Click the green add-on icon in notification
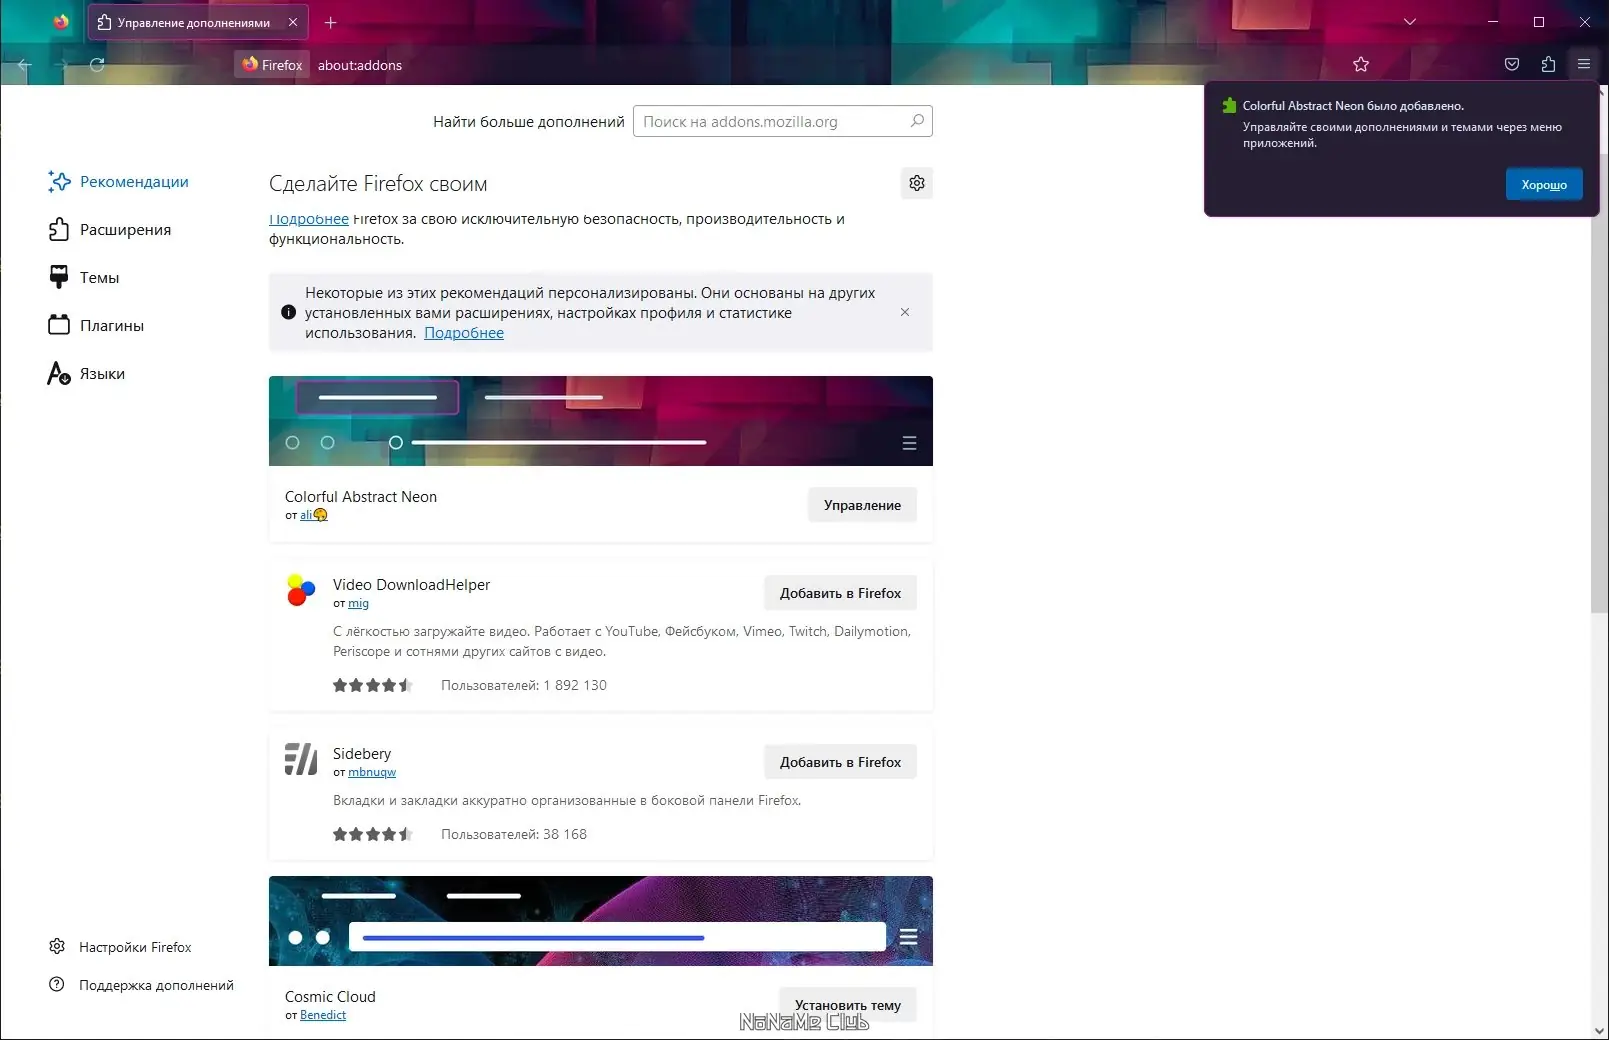The height and width of the screenshot is (1040, 1609). pos(1229,105)
